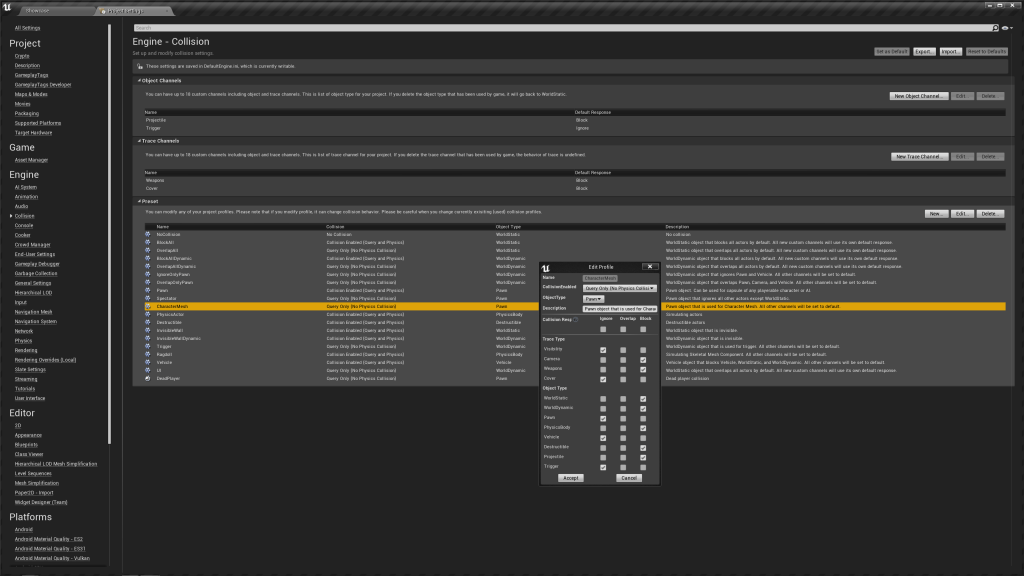Collapse the Object Channels section
1024x576 pixels.
139,79
